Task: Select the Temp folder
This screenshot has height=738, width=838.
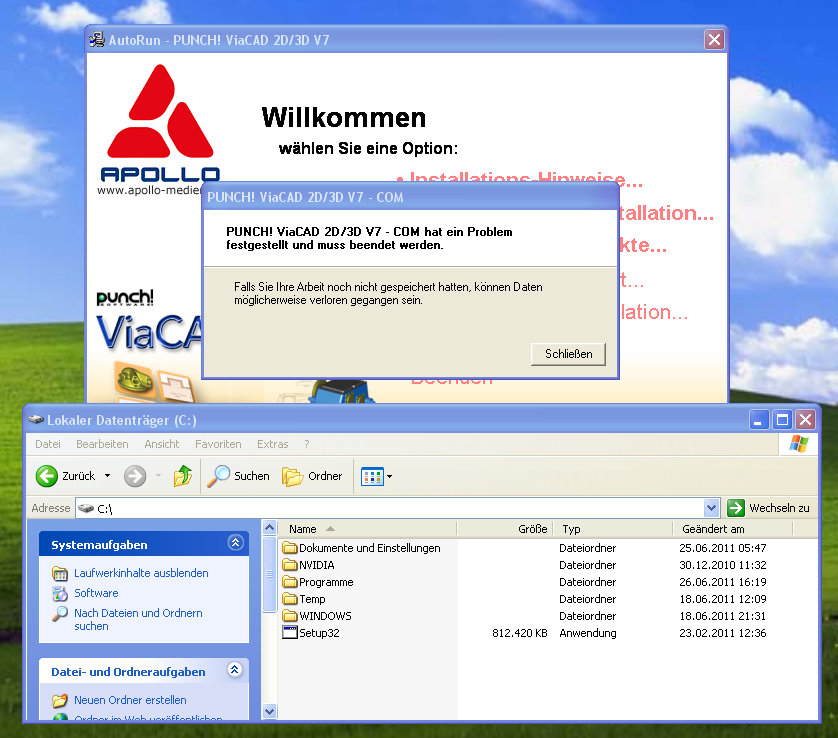Action: click(312, 599)
